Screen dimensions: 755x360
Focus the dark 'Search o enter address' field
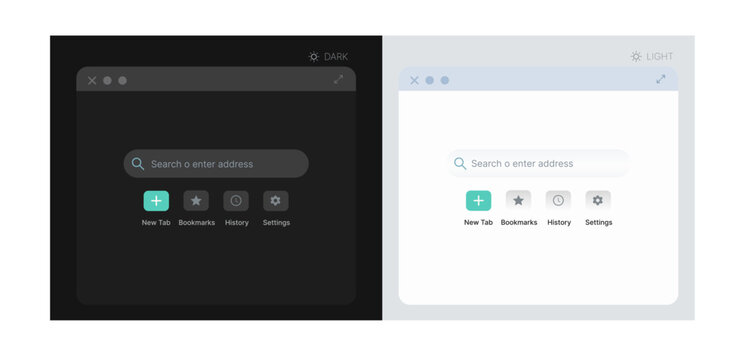pos(216,164)
